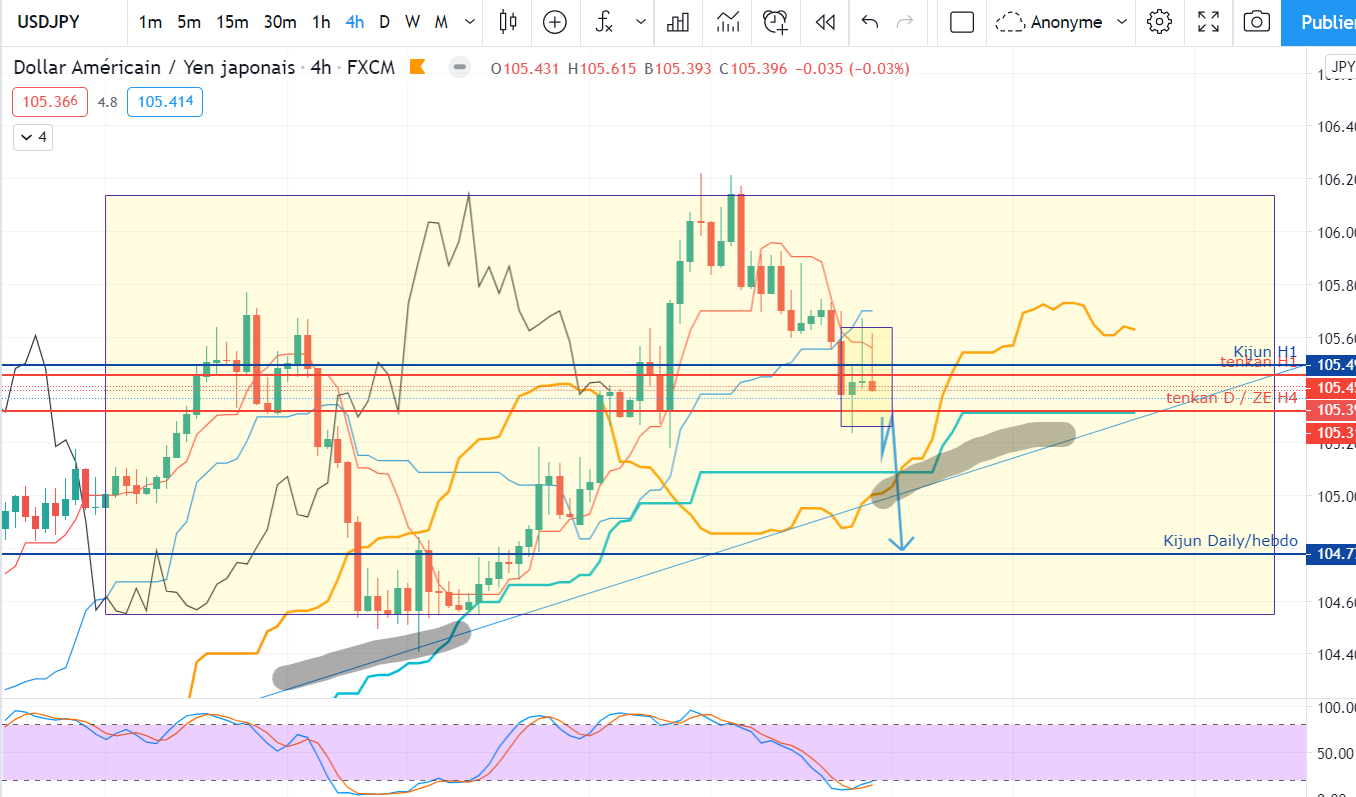Select the layout square icon
Screen dimensions: 1356x797
pos(962,22)
